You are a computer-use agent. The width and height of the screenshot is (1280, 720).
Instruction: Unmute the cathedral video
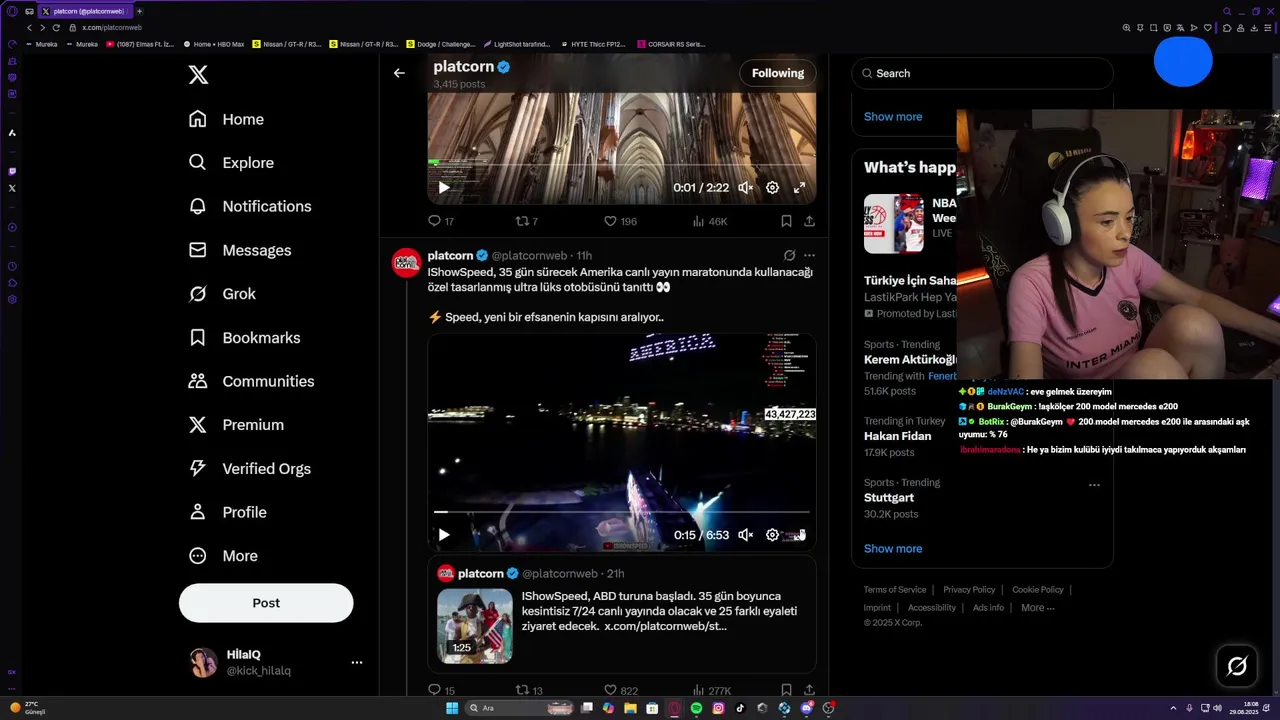[745, 188]
